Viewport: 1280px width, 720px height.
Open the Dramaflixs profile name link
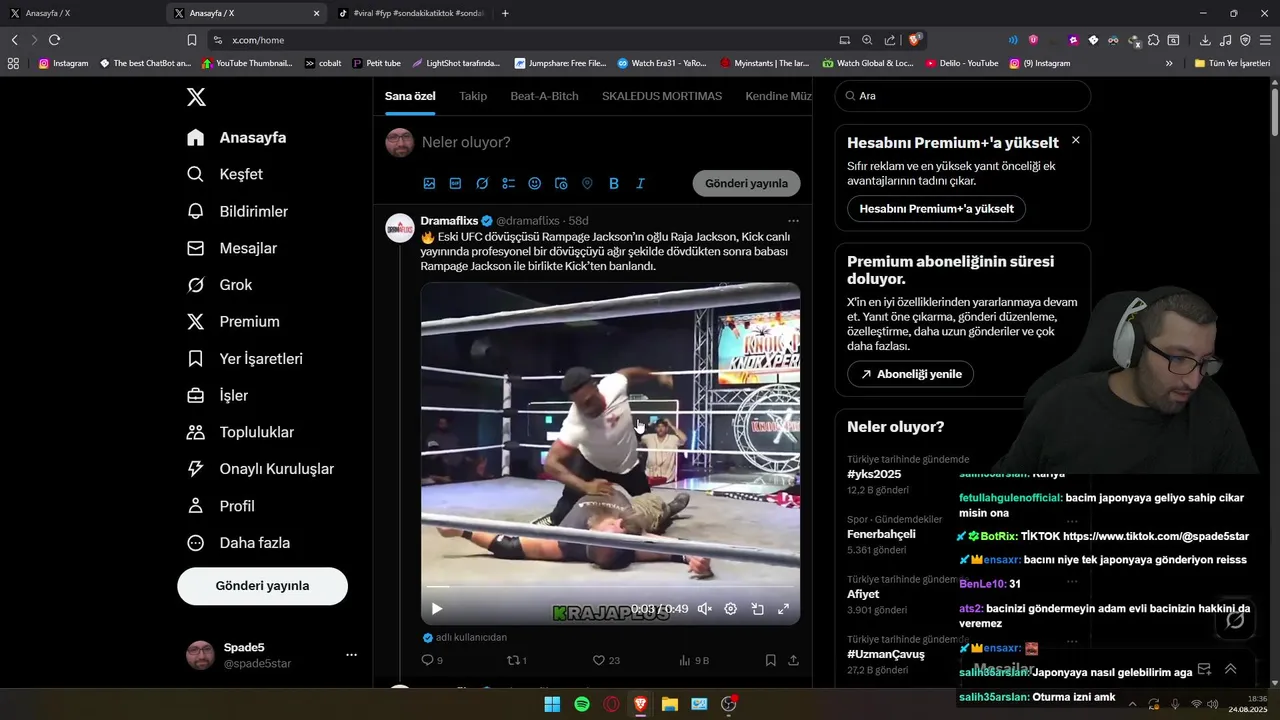(449, 220)
